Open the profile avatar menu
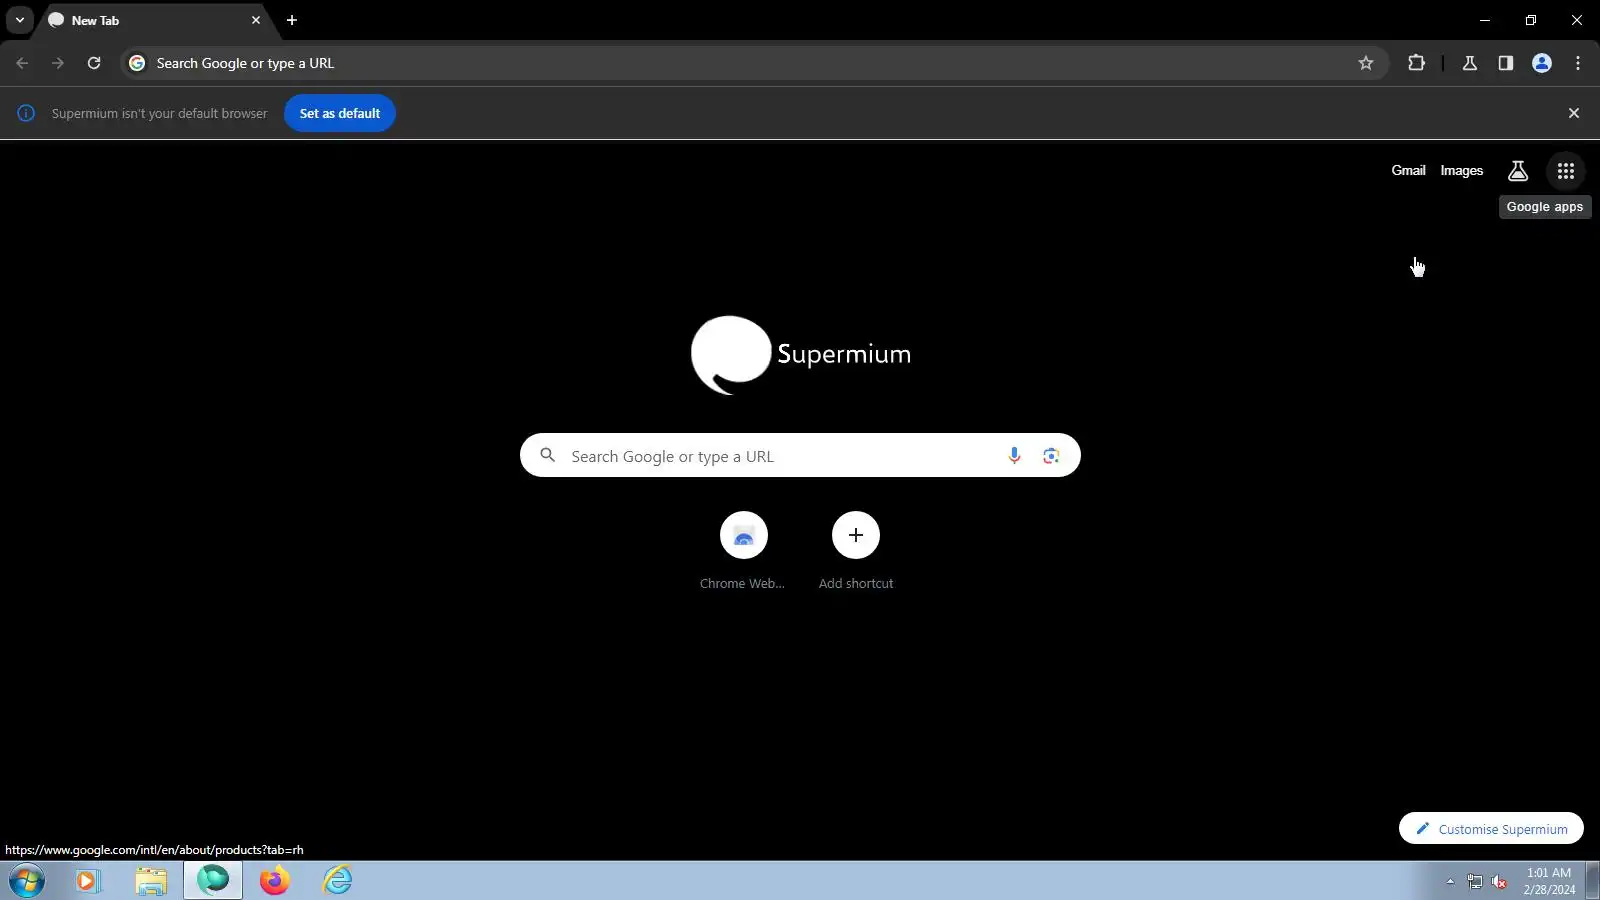Image resolution: width=1600 pixels, height=900 pixels. pos(1542,63)
